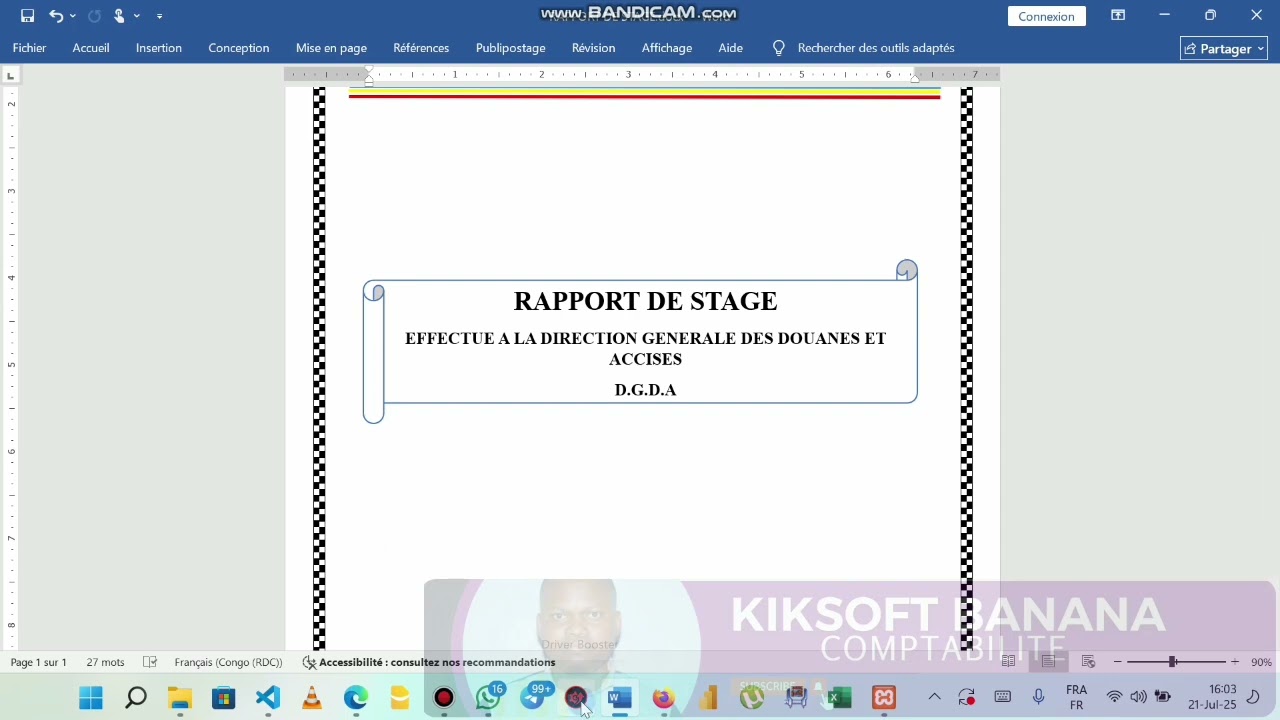Open the Révision tab
This screenshot has height=720, width=1280.
[594, 48]
